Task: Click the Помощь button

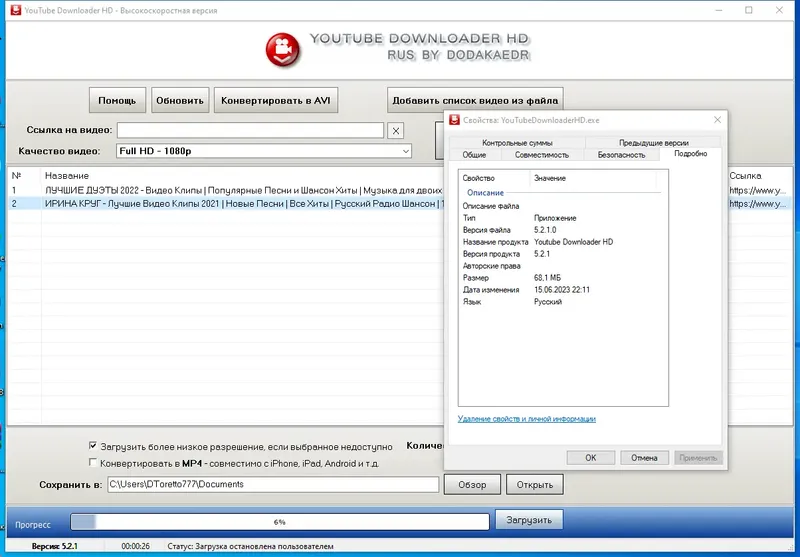Action: [x=117, y=100]
